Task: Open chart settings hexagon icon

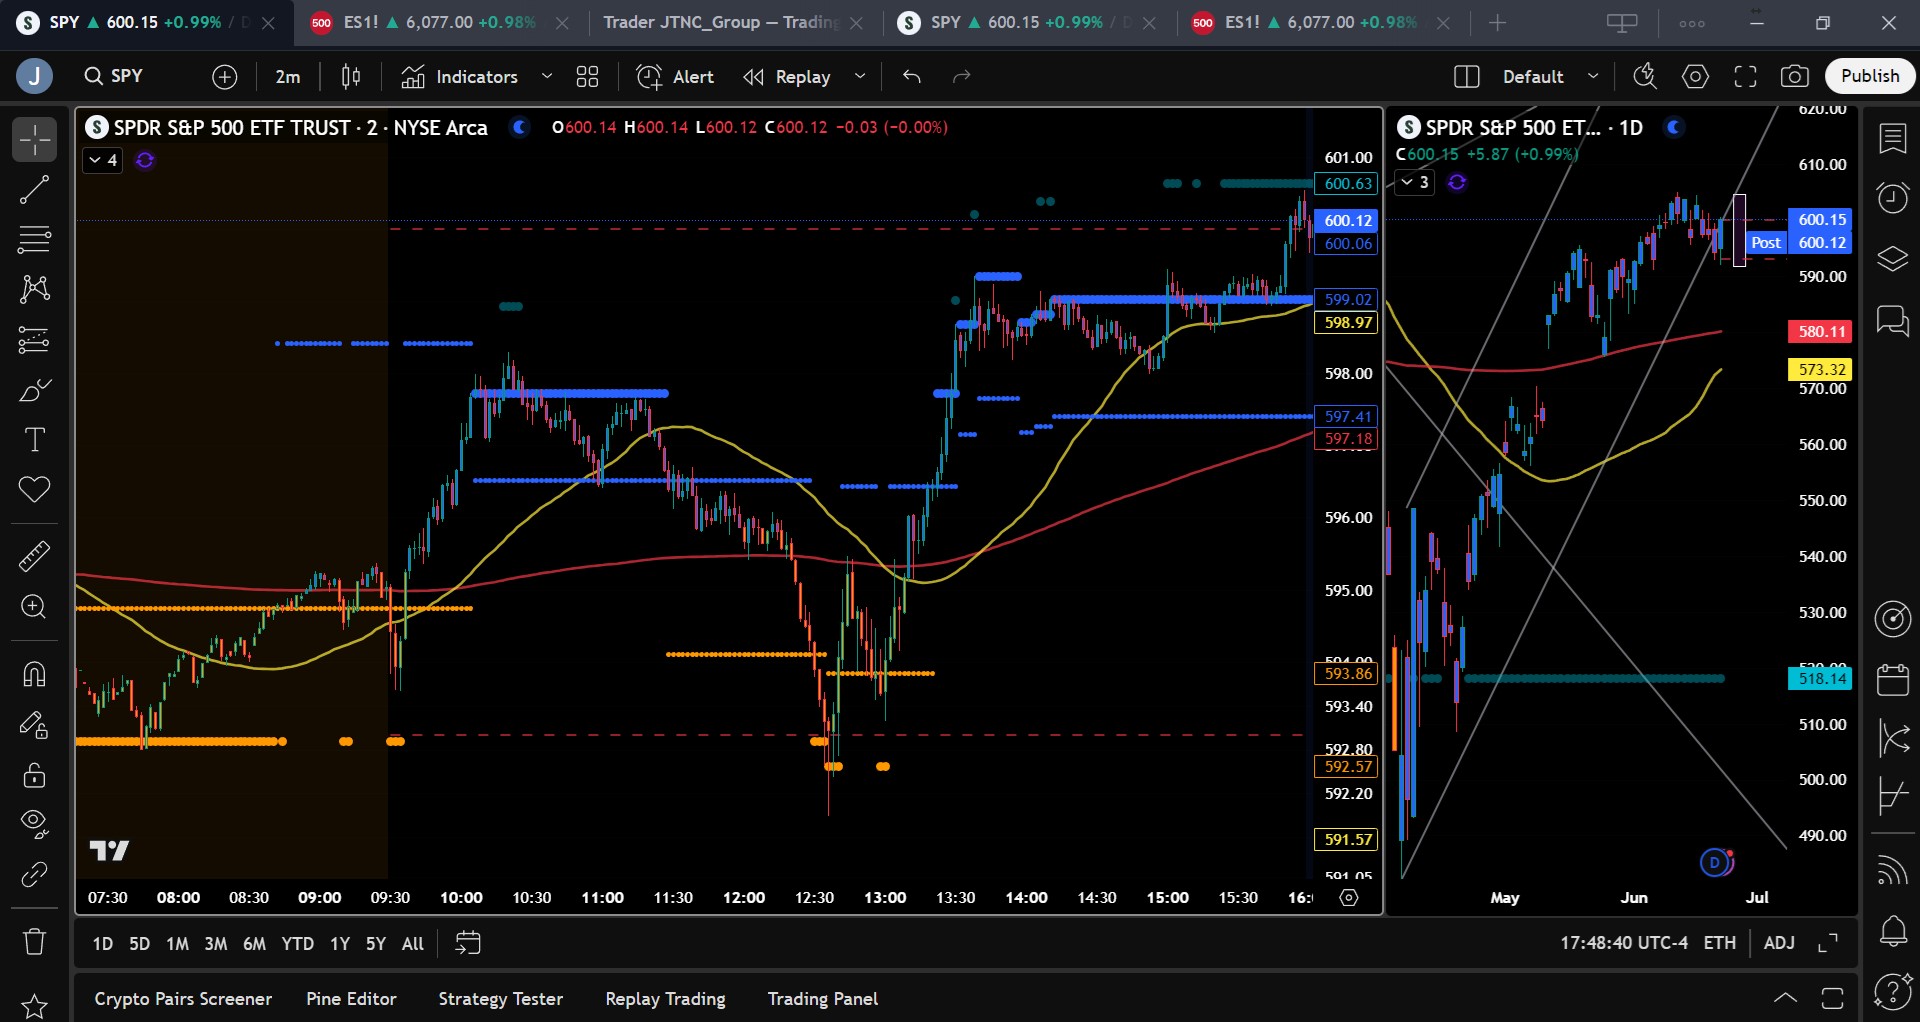Action: pos(1695,76)
